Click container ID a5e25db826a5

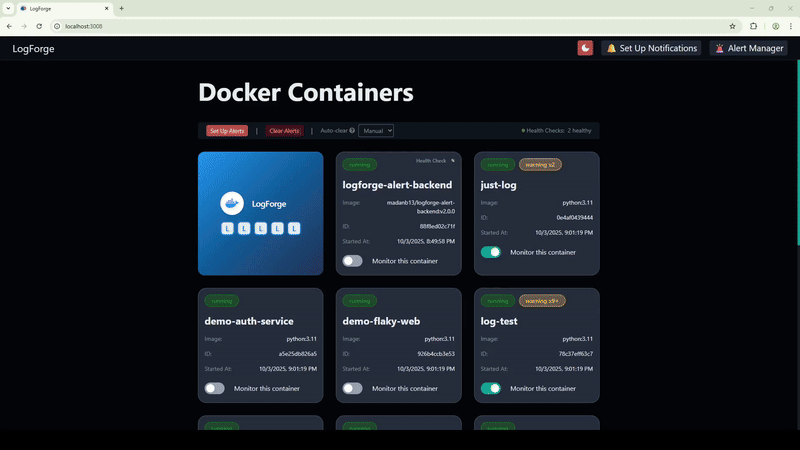[297, 354]
